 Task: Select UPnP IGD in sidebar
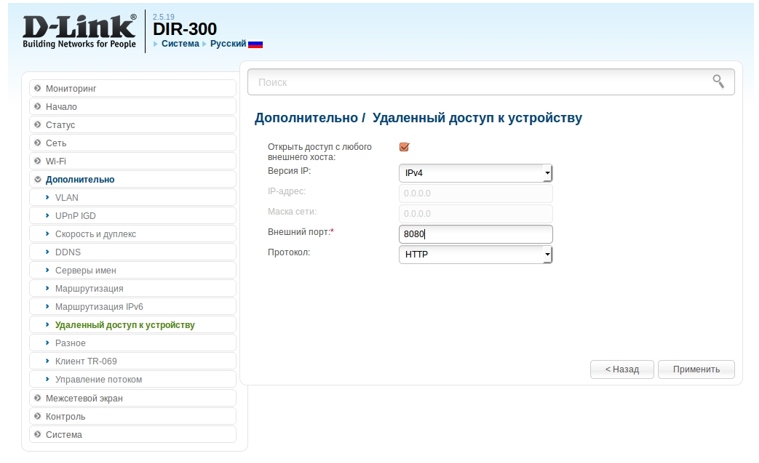tap(75, 216)
